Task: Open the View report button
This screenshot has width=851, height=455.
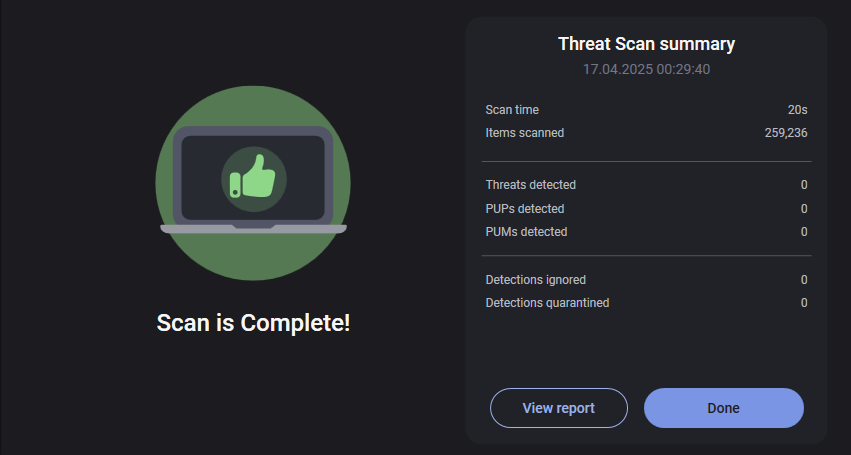Action: [x=558, y=408]
